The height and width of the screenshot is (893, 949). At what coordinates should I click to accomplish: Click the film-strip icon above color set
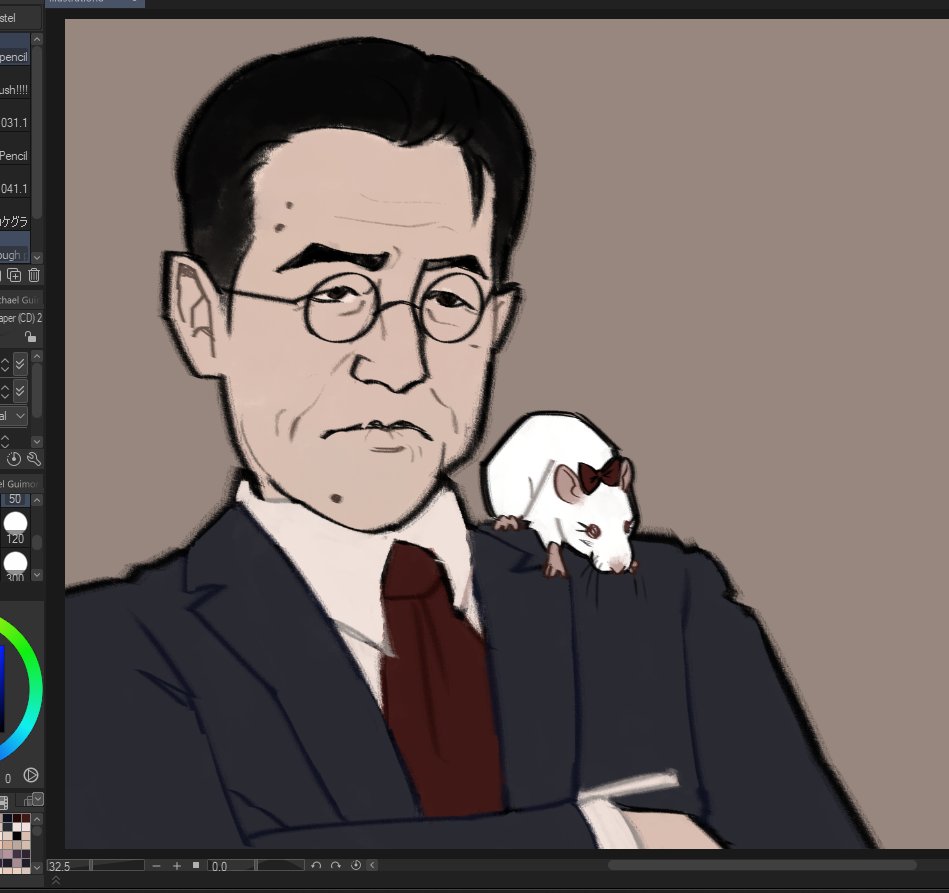pyautogui.click(x=3, y=802)
